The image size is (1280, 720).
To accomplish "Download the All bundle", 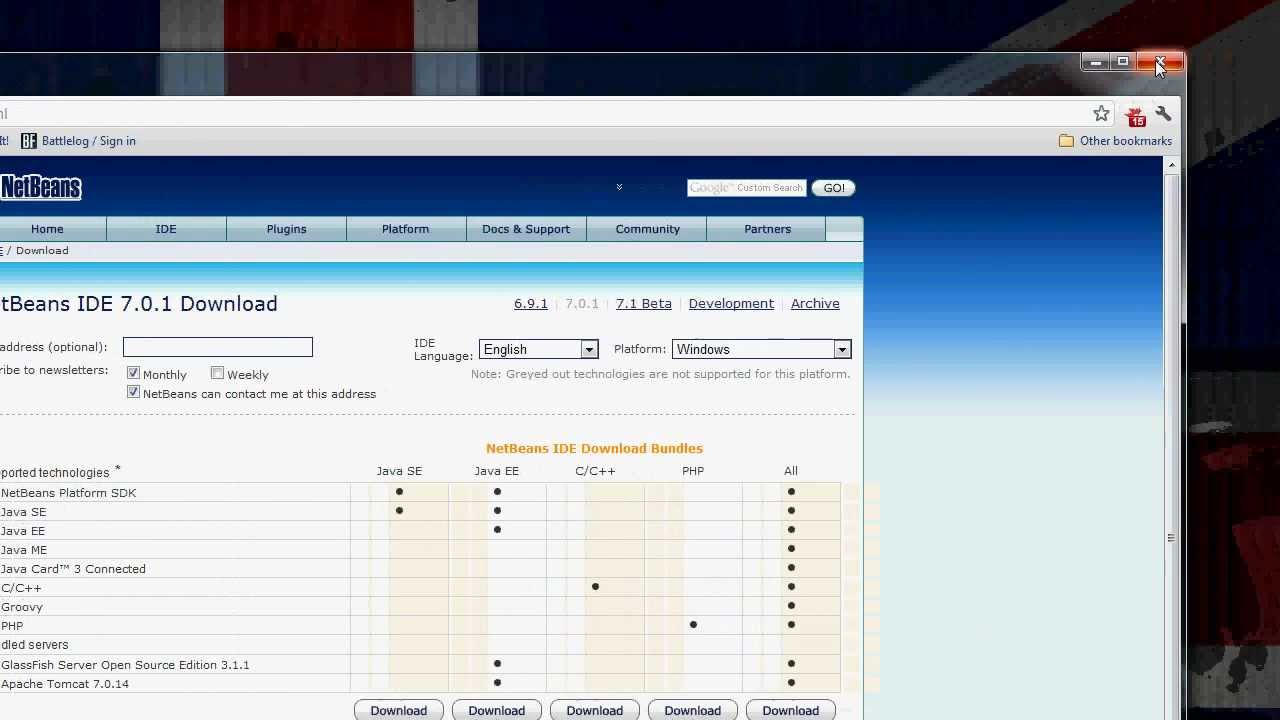I will tap(790, 710).
